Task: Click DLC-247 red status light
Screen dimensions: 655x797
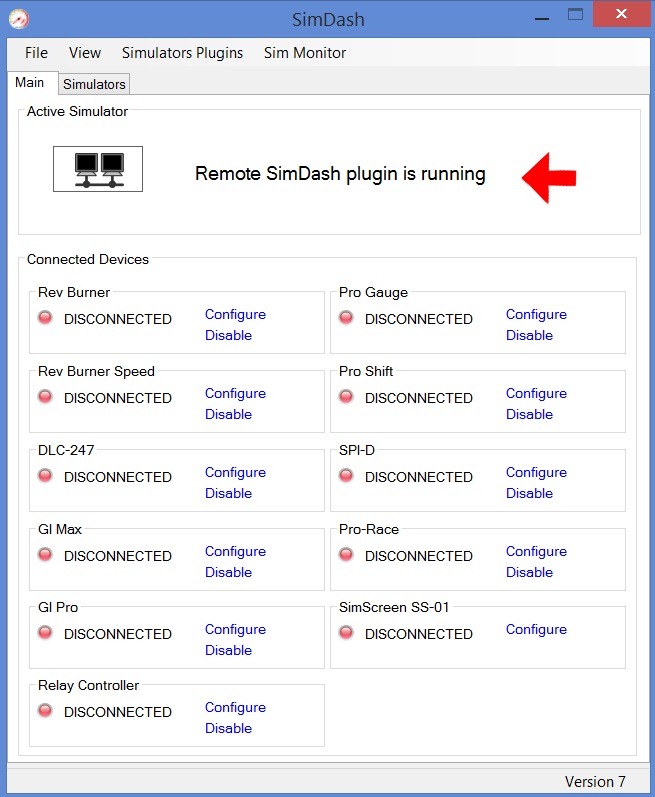Action: click(x=45, y=476)
